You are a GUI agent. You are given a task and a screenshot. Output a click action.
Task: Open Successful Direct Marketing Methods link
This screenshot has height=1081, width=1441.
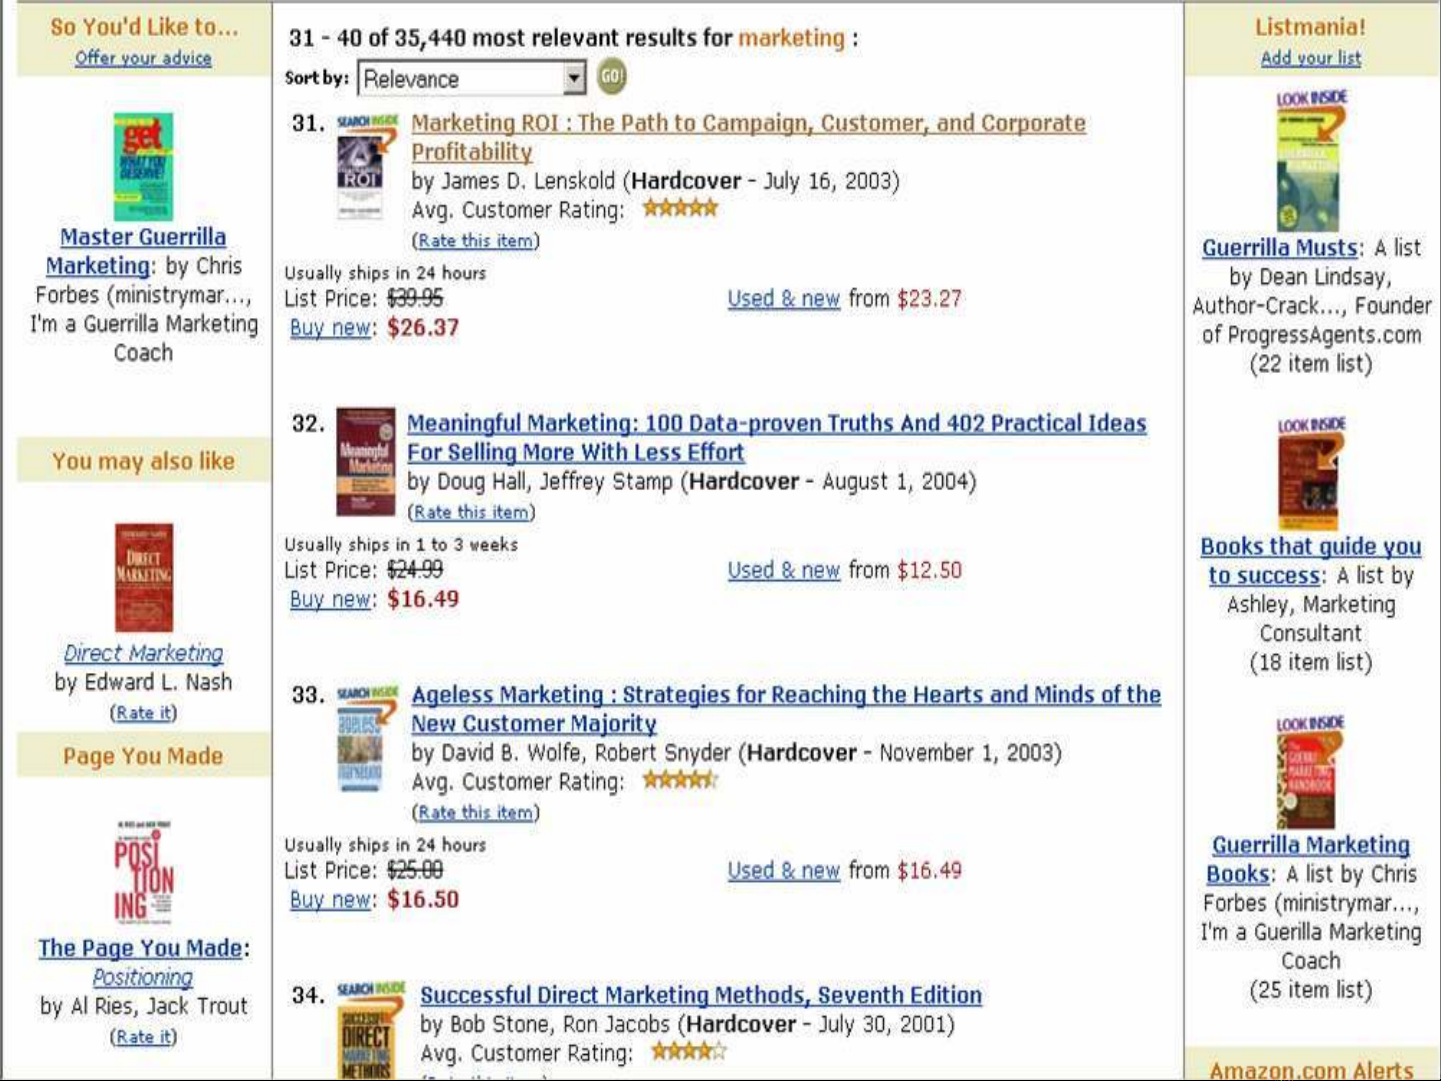point(700,996)
